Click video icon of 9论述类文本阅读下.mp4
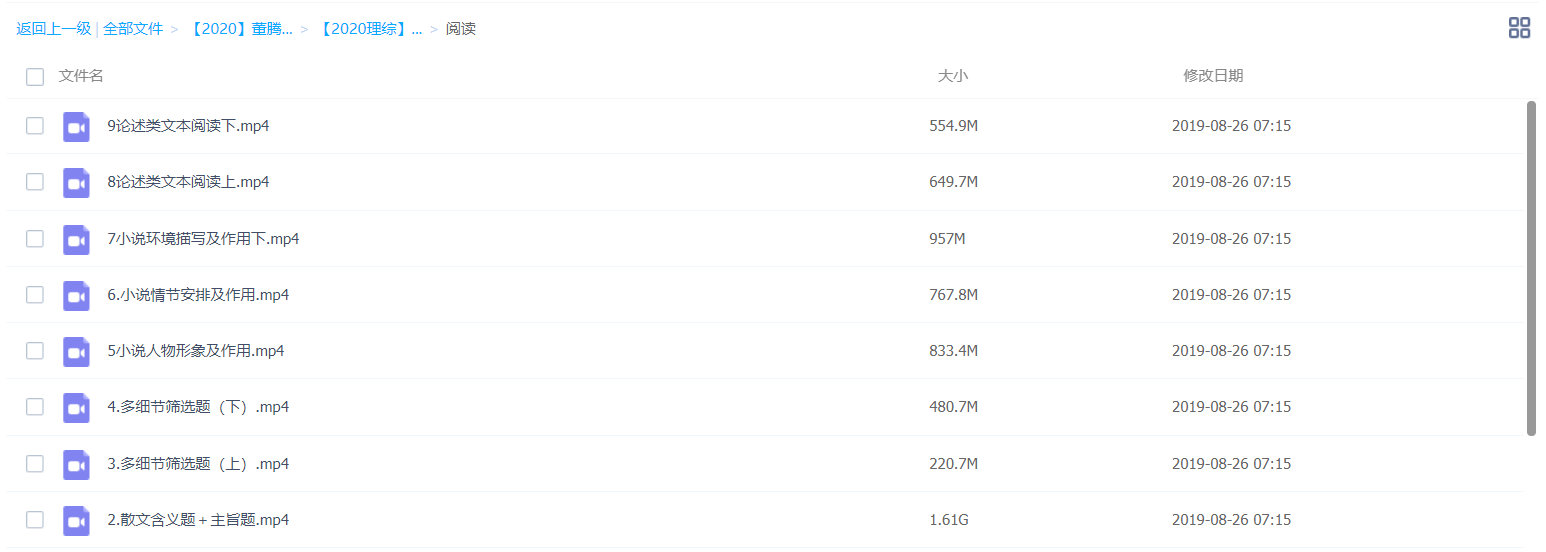Viewport: 1546px width, 552px height. [x=76, y=126]
